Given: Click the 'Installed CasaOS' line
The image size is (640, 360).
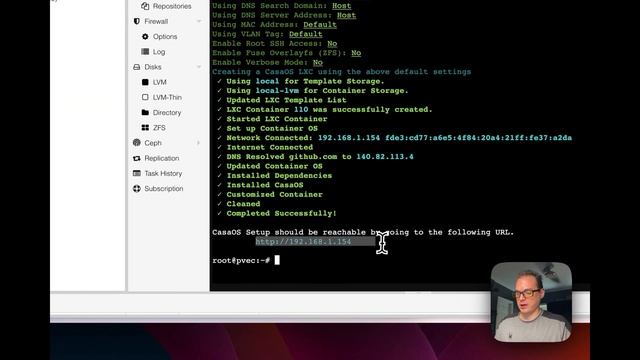Looking at the screenshot, I should tap(265, 185).
